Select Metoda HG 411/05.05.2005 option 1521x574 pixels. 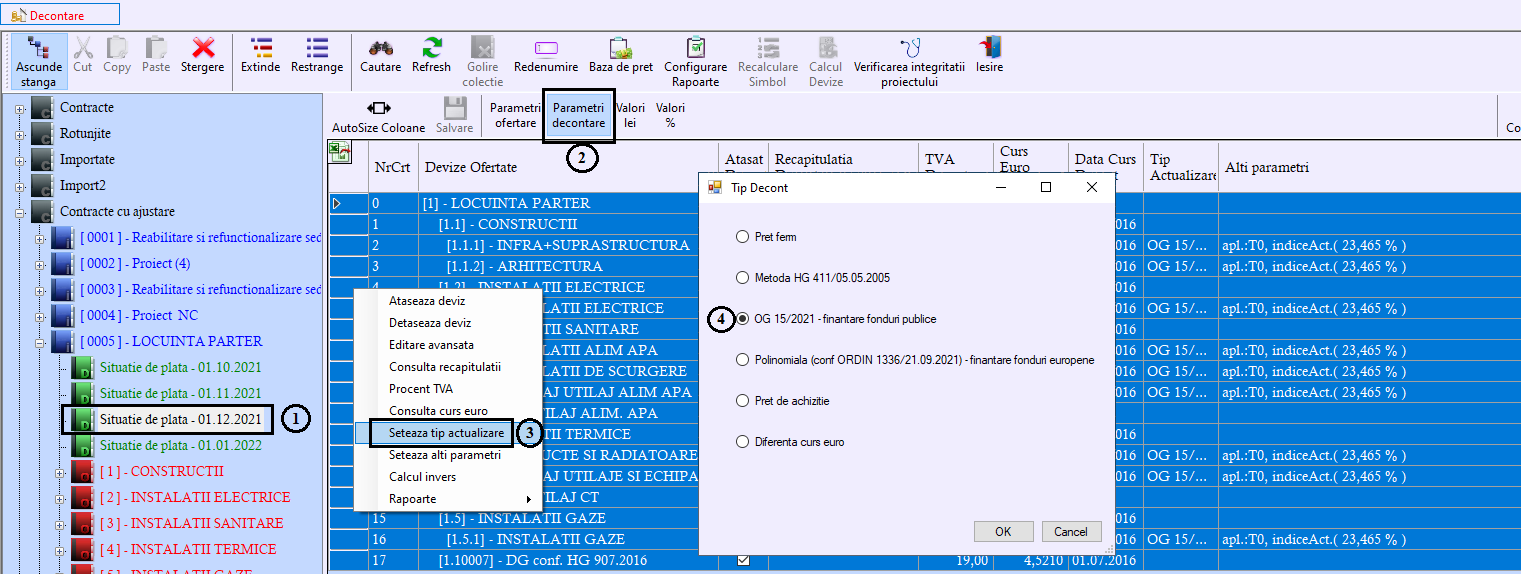click(x=742, y=278)
